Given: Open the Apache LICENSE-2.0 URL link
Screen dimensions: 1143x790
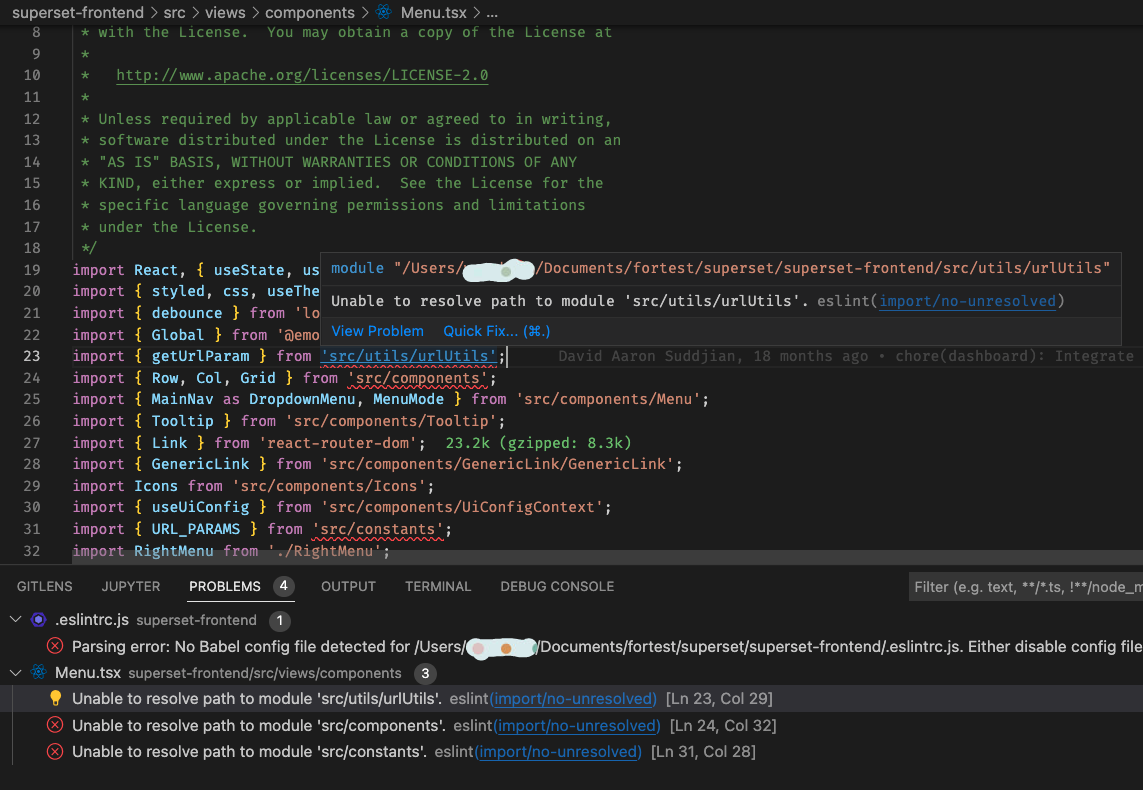Looking at the screenshot, I should pos(302,75).
